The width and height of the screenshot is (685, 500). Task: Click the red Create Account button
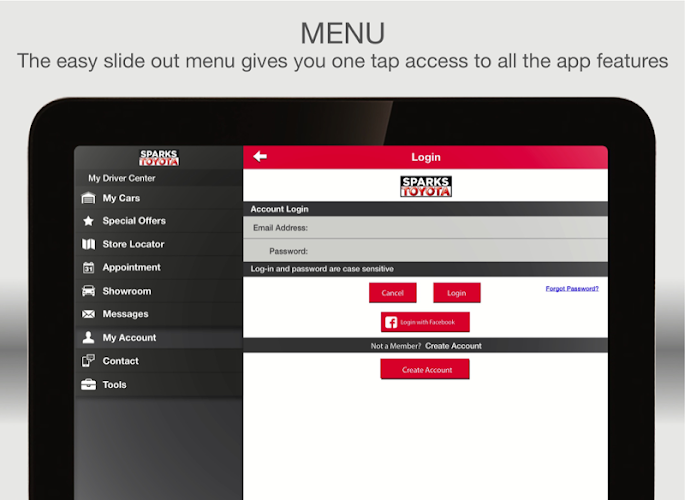[425, 369]
